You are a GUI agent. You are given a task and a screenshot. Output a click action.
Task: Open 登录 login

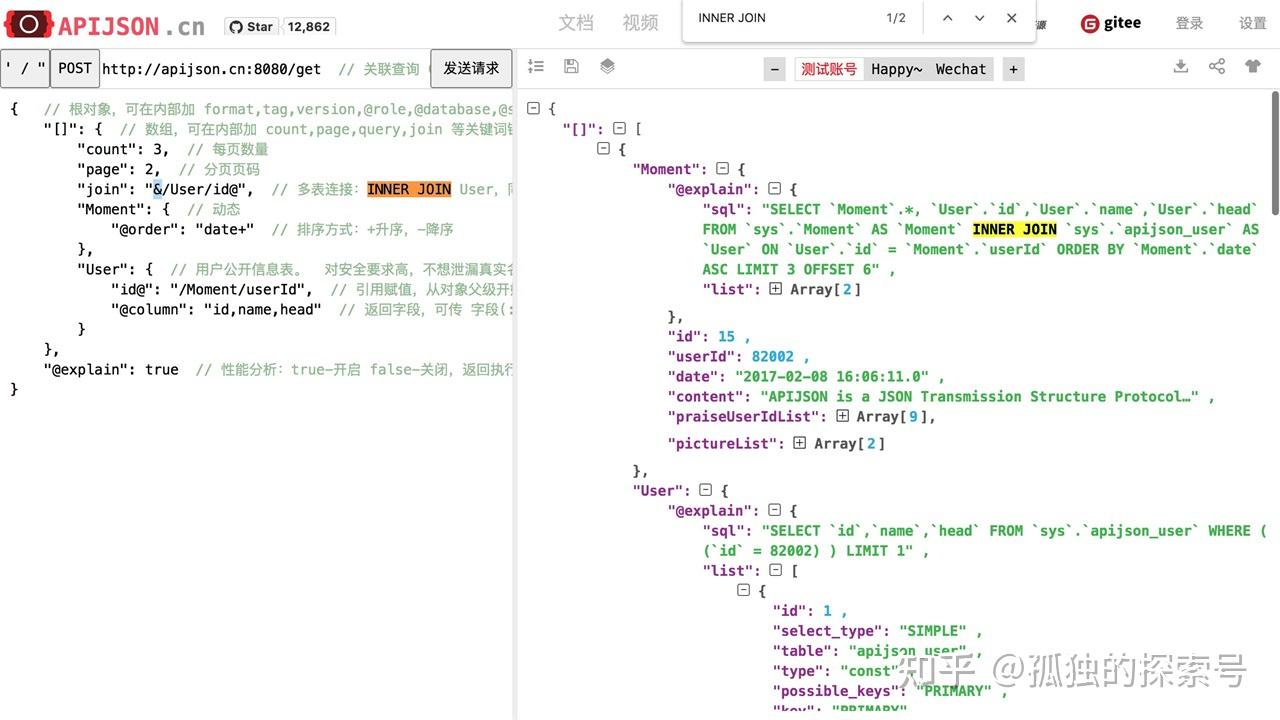coord(1189,23)
